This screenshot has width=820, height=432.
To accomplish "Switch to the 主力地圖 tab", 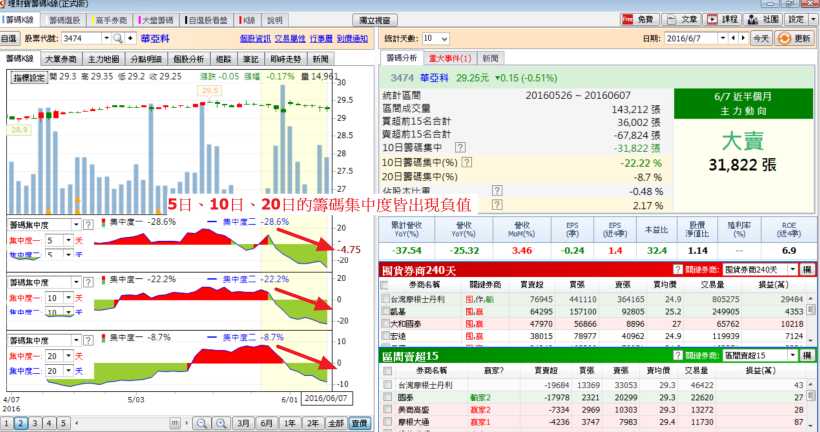I will point(104,60).
